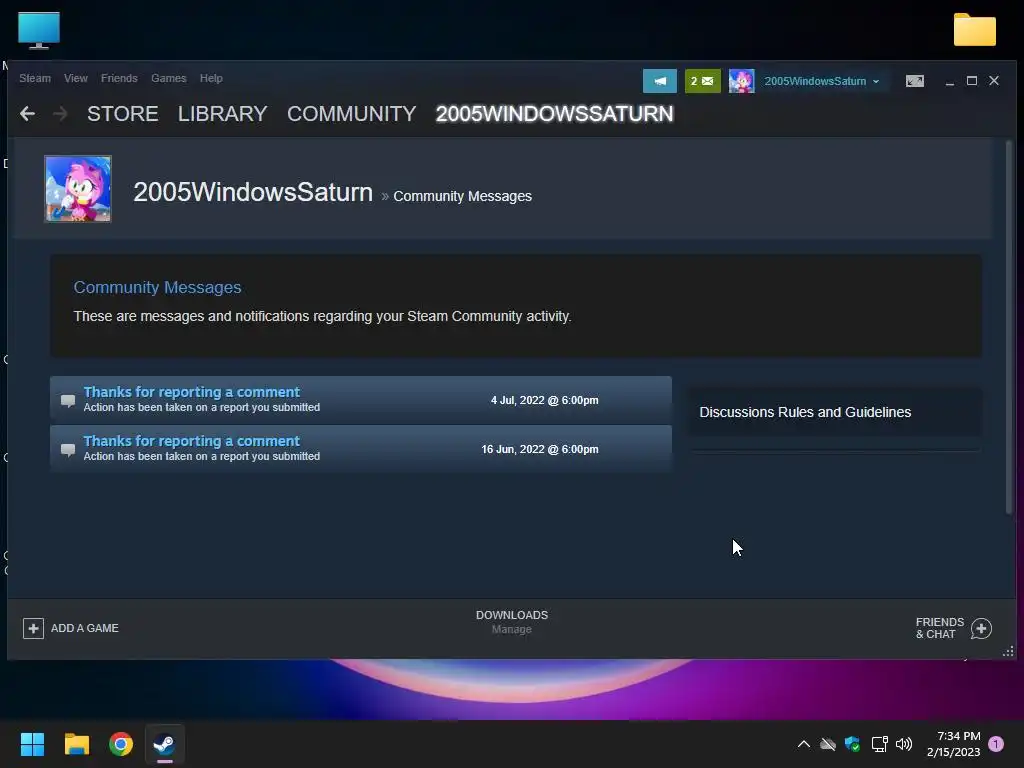Go back with the left arrow
1024x768 pixels.
click(27, 114)
